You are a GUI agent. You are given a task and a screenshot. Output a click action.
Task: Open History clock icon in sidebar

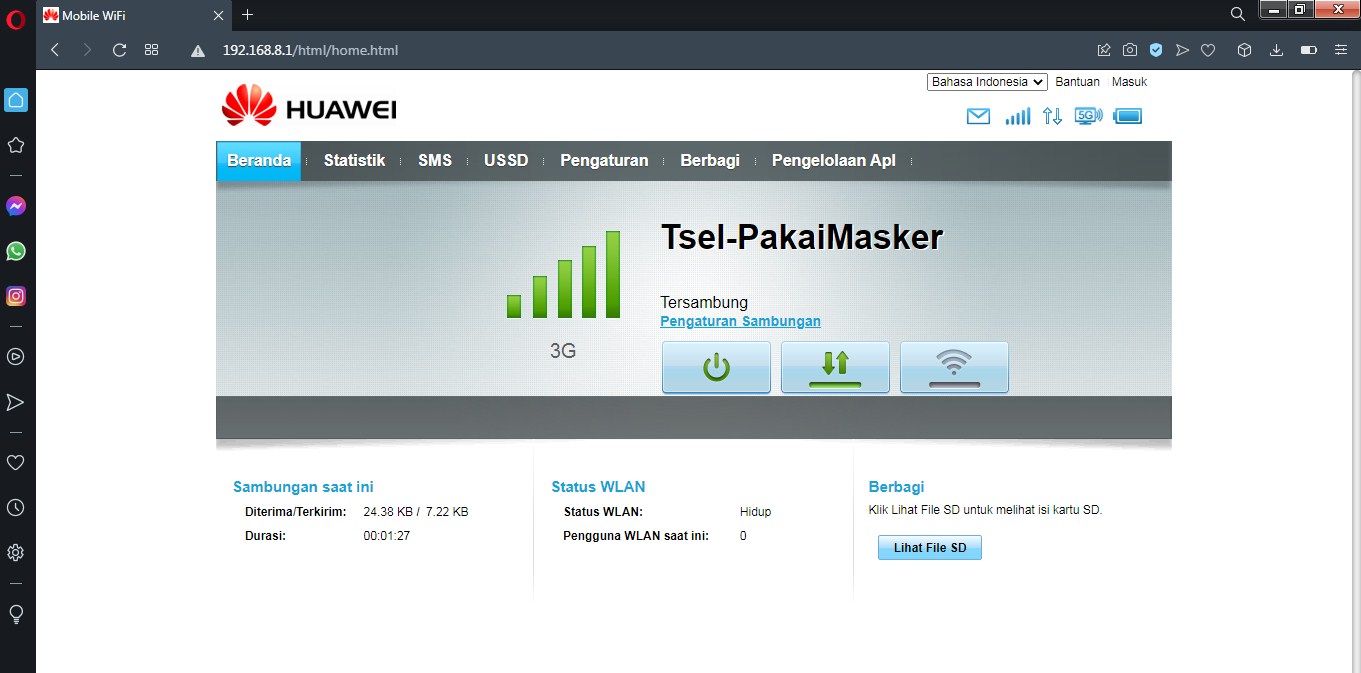16,508
